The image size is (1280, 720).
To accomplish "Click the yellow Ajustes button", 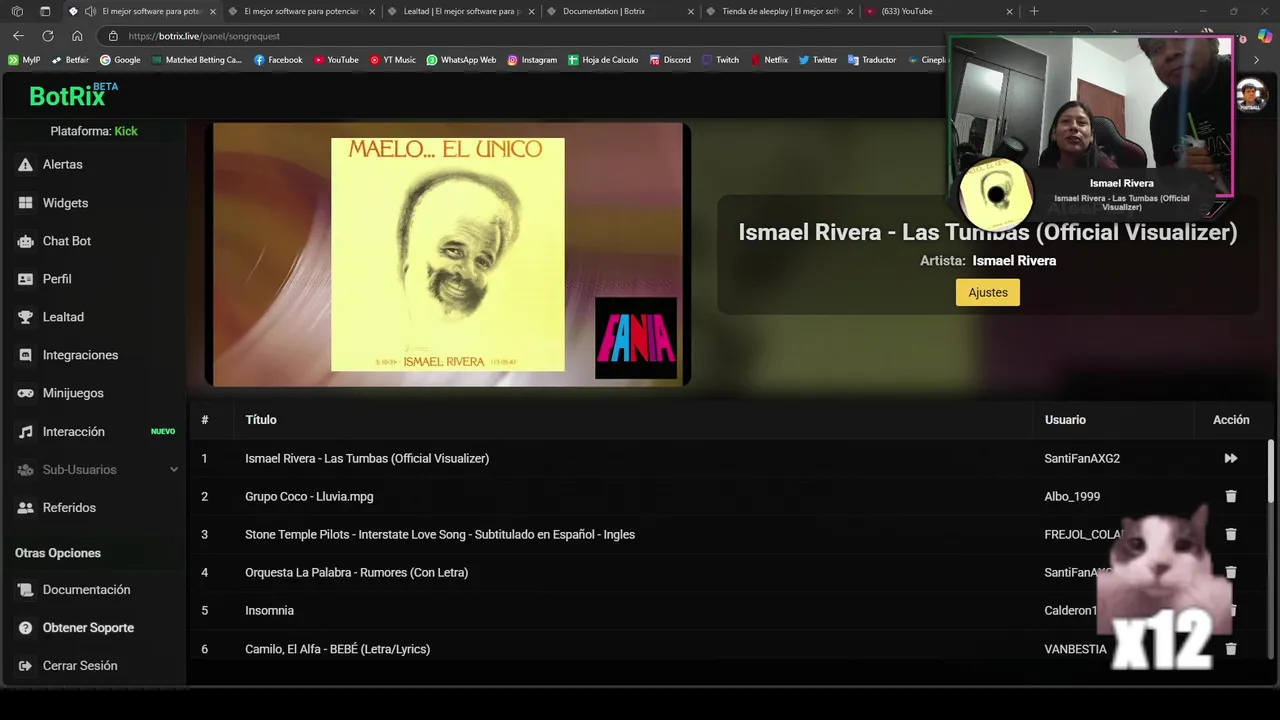I will pyautogui.click(x=988, y=292).
